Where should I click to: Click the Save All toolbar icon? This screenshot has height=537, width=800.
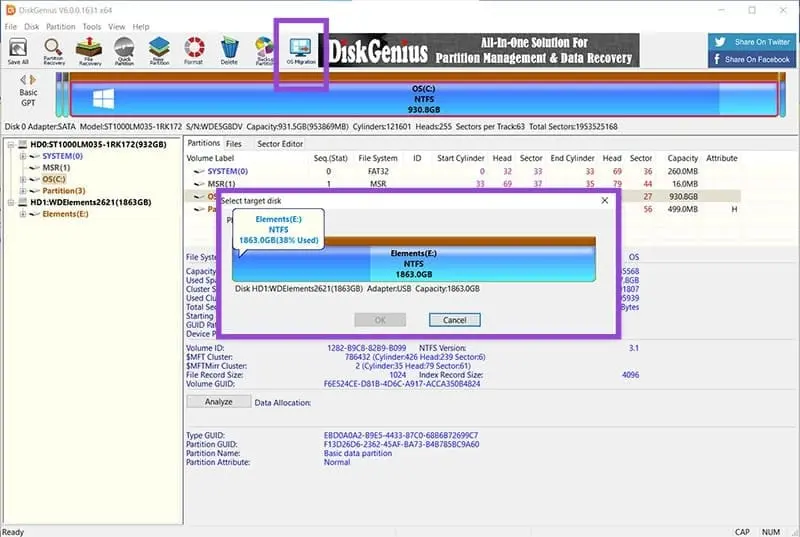tap(18, 51)
